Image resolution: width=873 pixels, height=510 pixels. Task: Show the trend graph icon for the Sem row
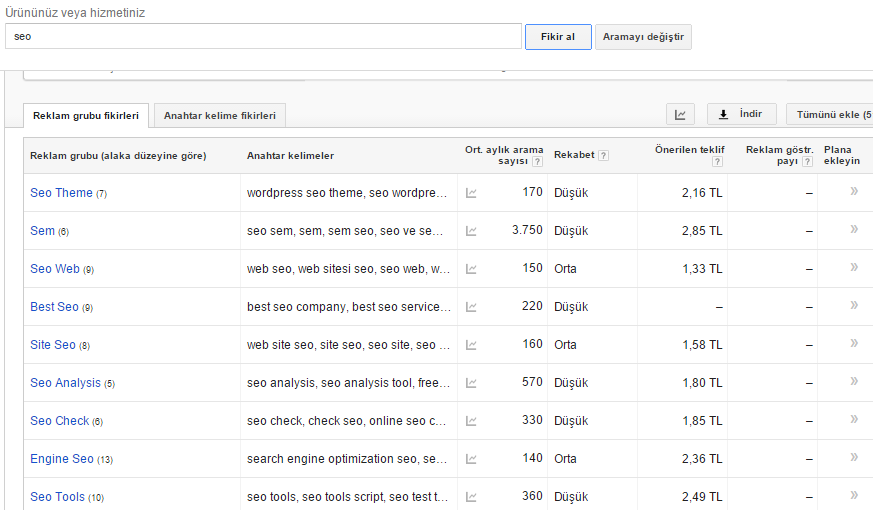click(471, 231)
